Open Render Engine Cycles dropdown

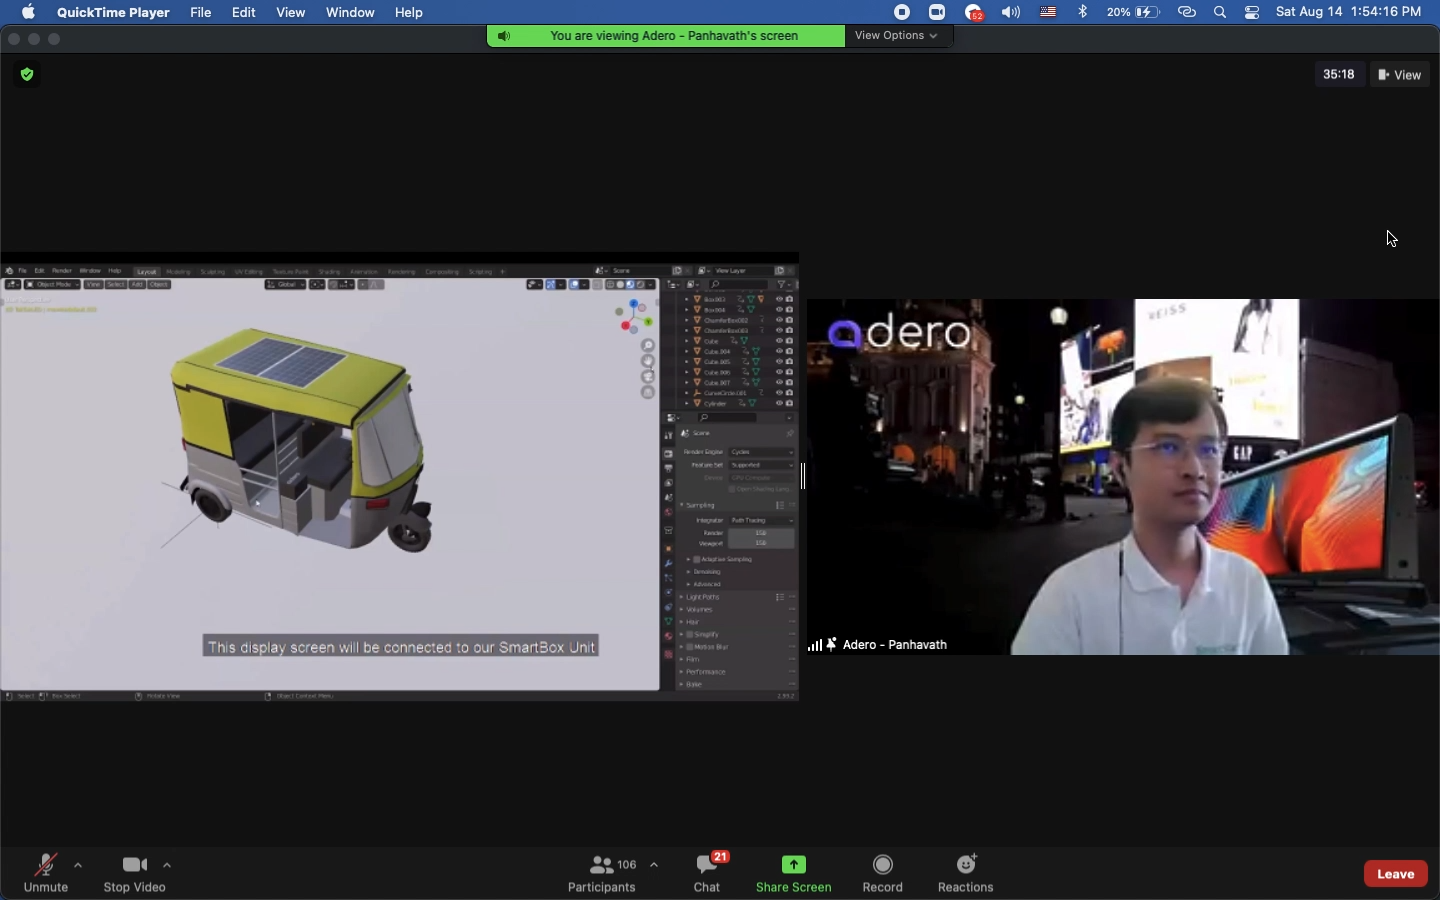pyautogui.click(x=762, y=452)
